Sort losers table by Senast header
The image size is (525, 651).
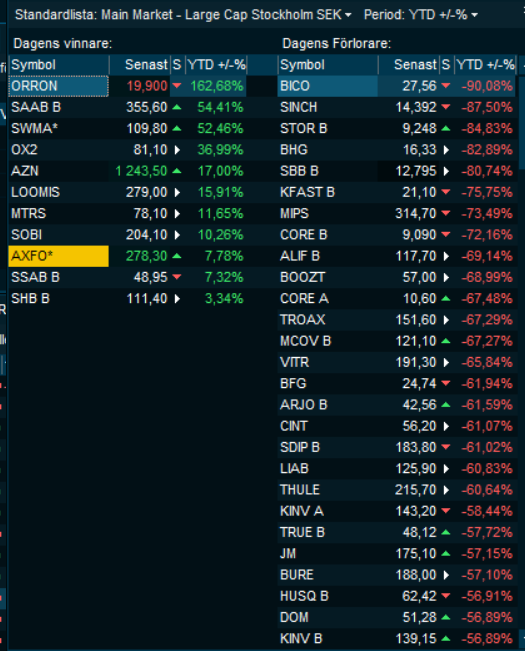408,65
